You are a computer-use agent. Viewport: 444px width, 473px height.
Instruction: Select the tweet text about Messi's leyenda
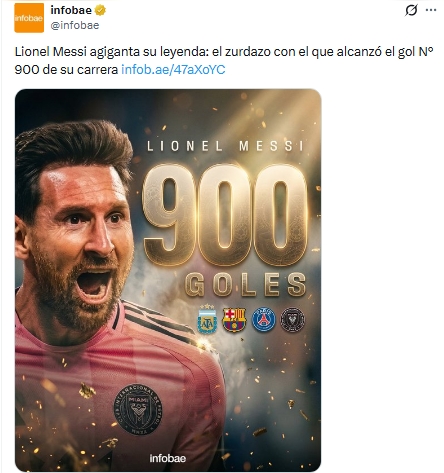224,61
